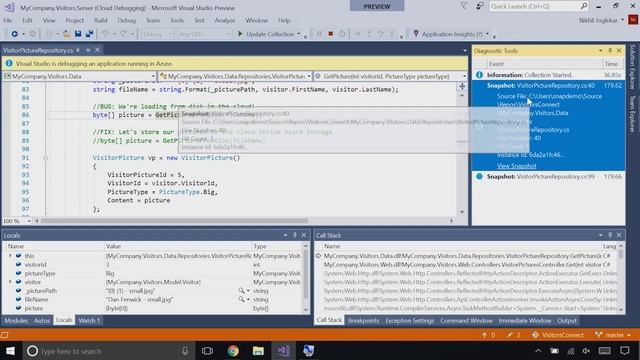Image resolution: width=640 pixels, height=360 pixels.
Task: Click the VisitorsConnect repository status item
Action: click(x=558, y=335)
